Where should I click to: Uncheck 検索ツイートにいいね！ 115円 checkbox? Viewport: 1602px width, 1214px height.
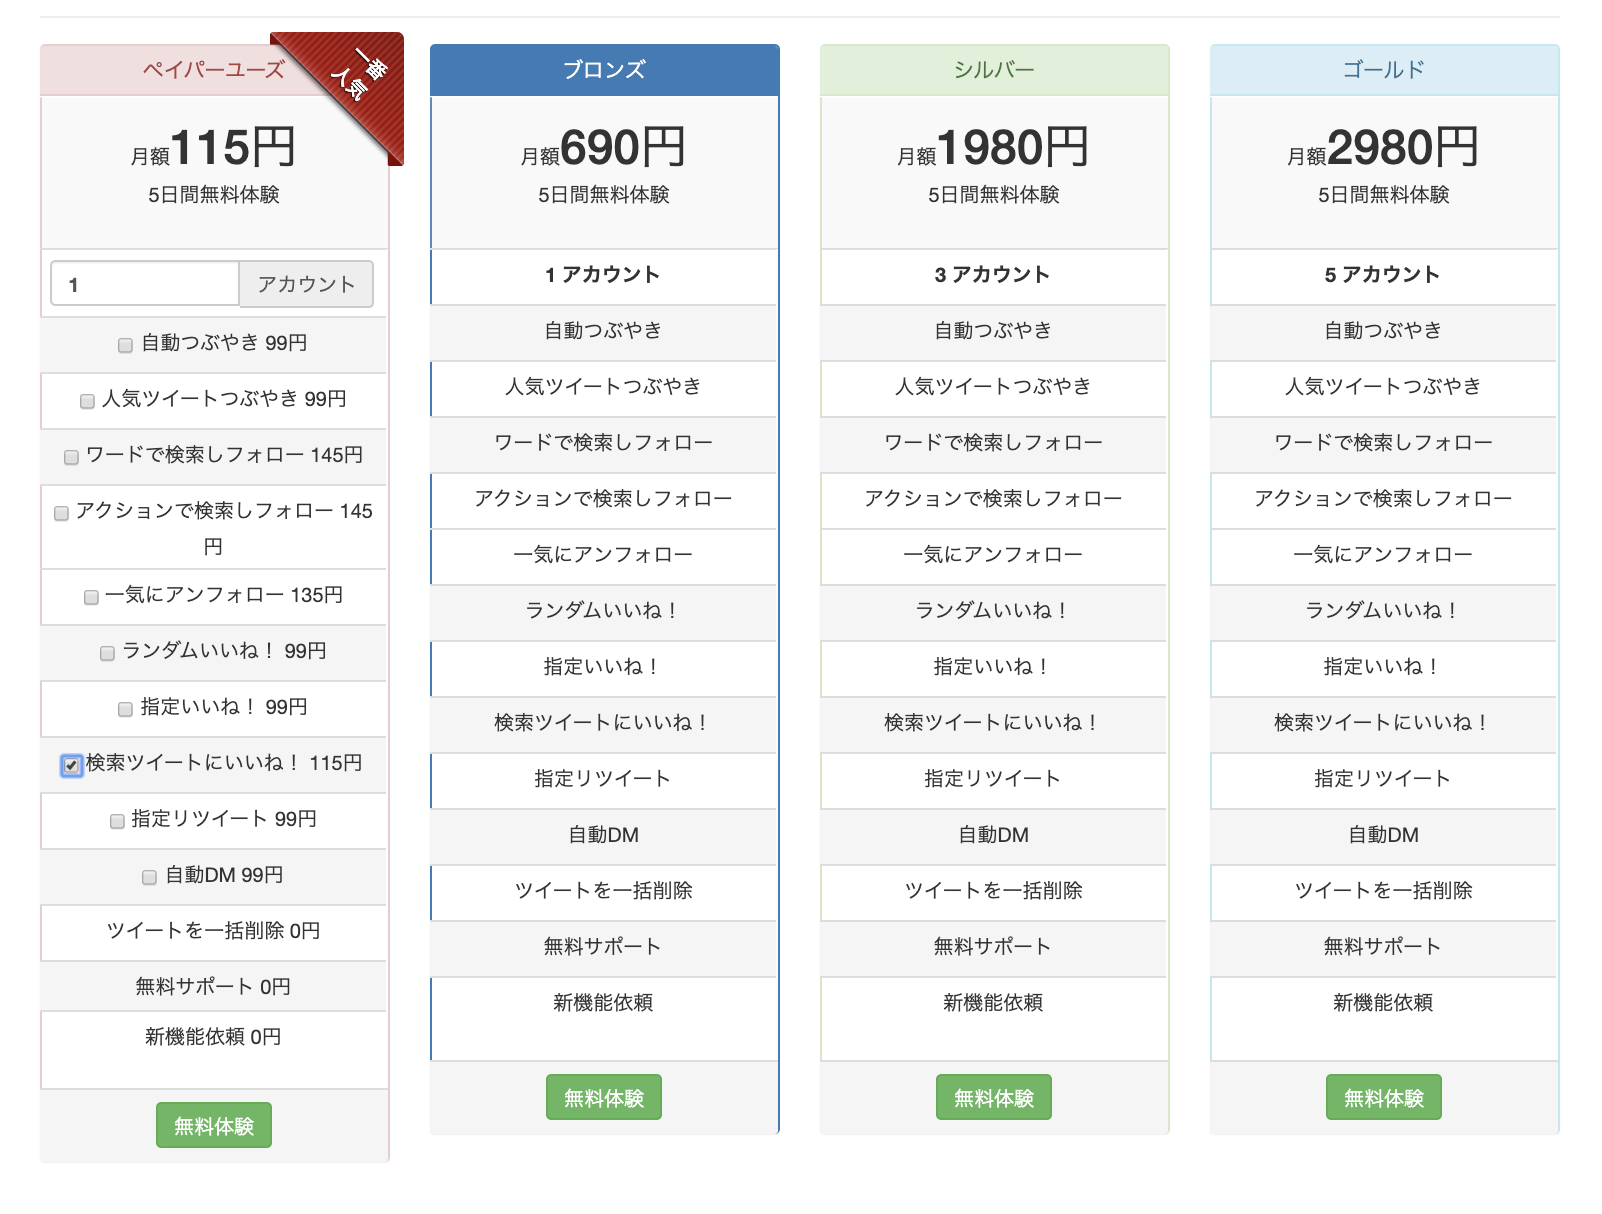[71, 765]
